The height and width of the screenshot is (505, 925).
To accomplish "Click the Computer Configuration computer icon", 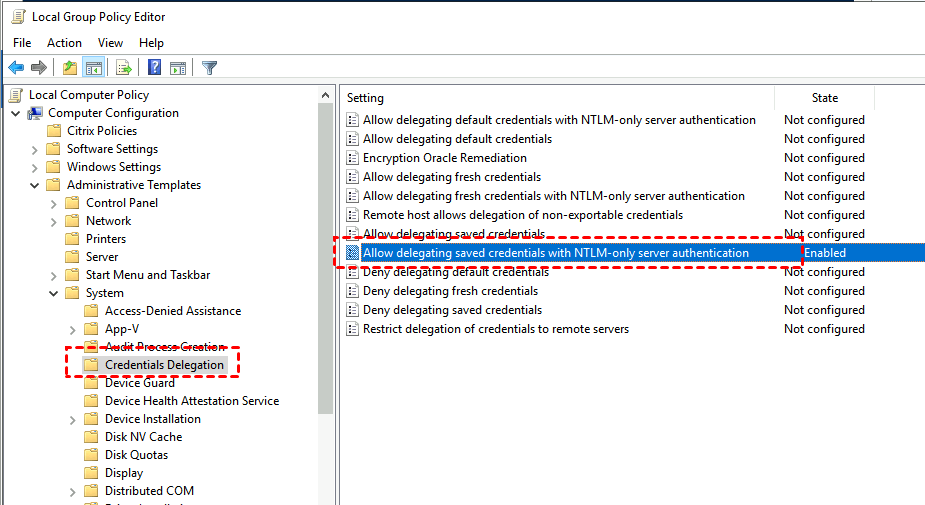I will (35, 113).
